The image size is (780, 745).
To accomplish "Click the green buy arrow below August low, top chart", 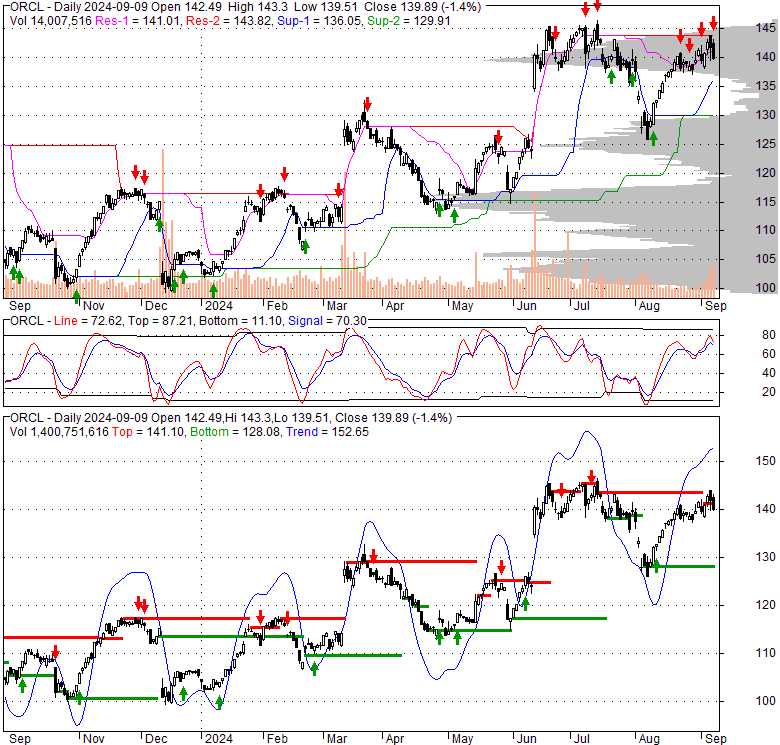I will (653, 139).
